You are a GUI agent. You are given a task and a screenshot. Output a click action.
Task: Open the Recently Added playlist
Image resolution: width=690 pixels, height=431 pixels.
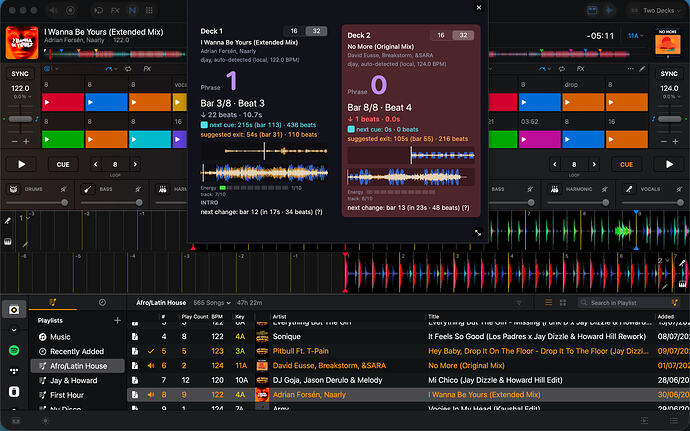coord(77,351)
